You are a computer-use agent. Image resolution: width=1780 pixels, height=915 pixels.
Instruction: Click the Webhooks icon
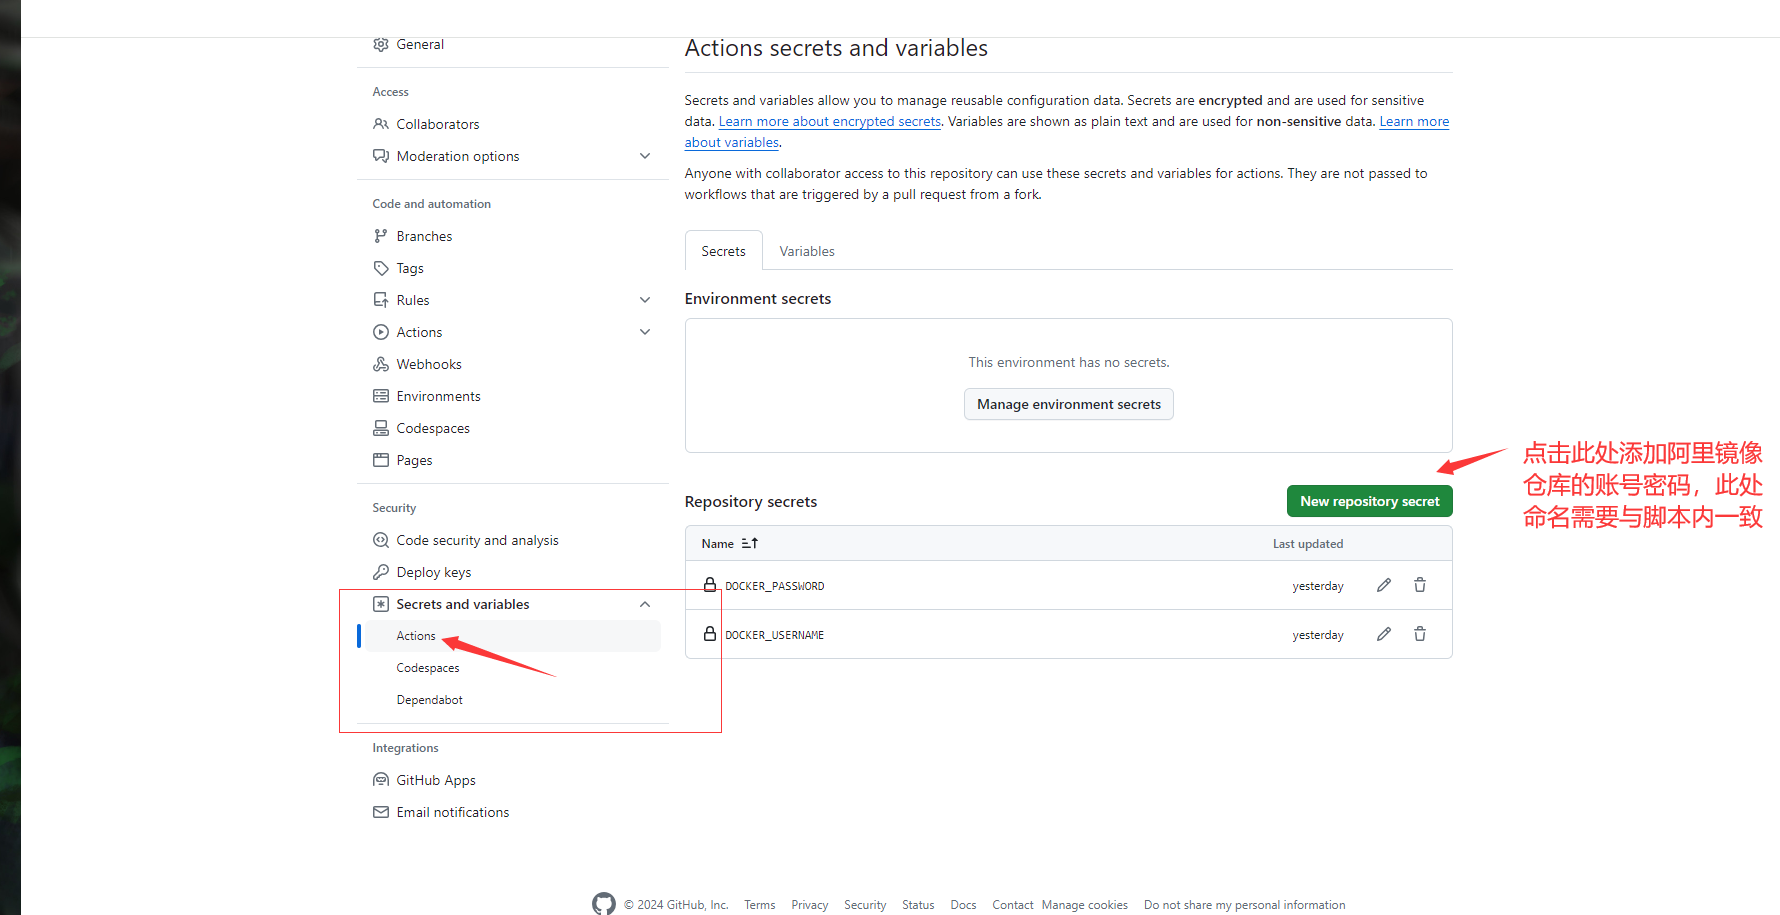[381, 364]
